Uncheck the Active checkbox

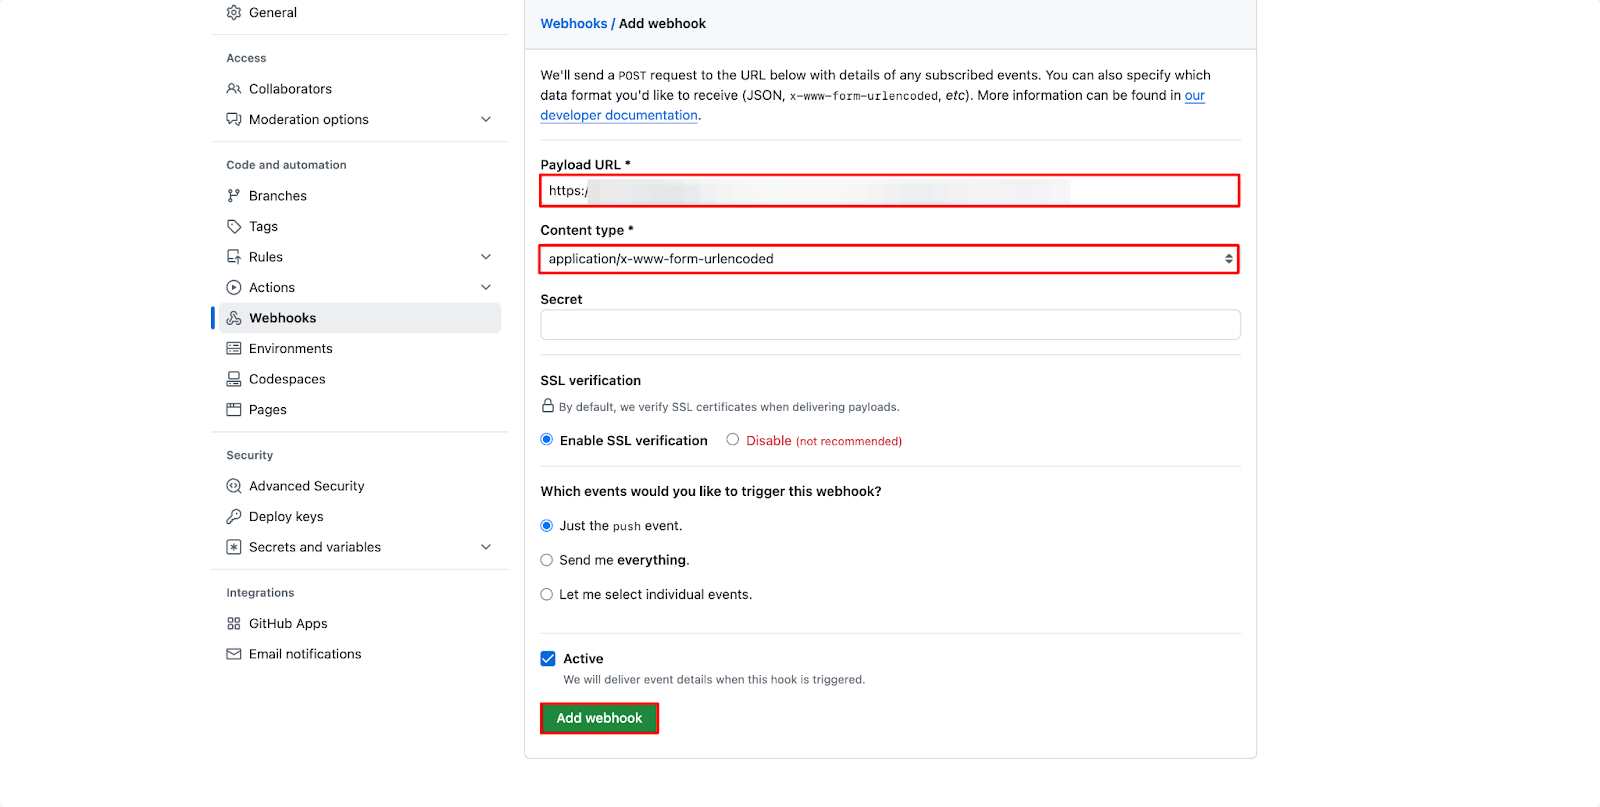548,659
